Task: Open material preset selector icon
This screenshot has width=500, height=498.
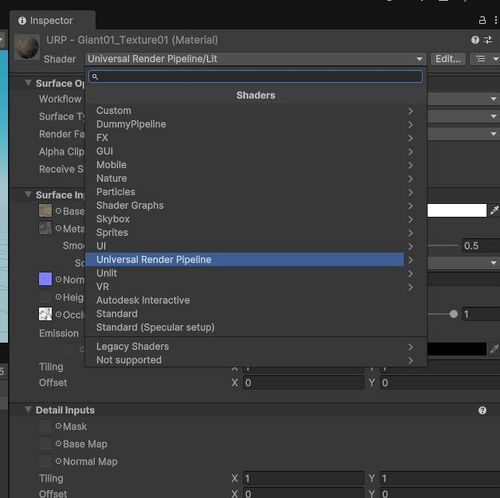Action: click(x=488, y=40)
